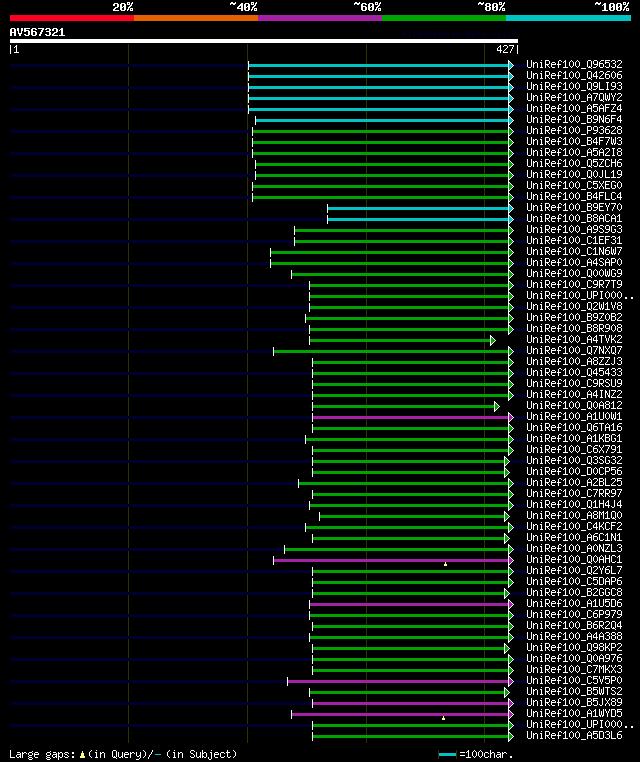Select the UniRef100_A4TVK2 label
The width and height of the screenshot is (640, 762).
pos(574,339)
